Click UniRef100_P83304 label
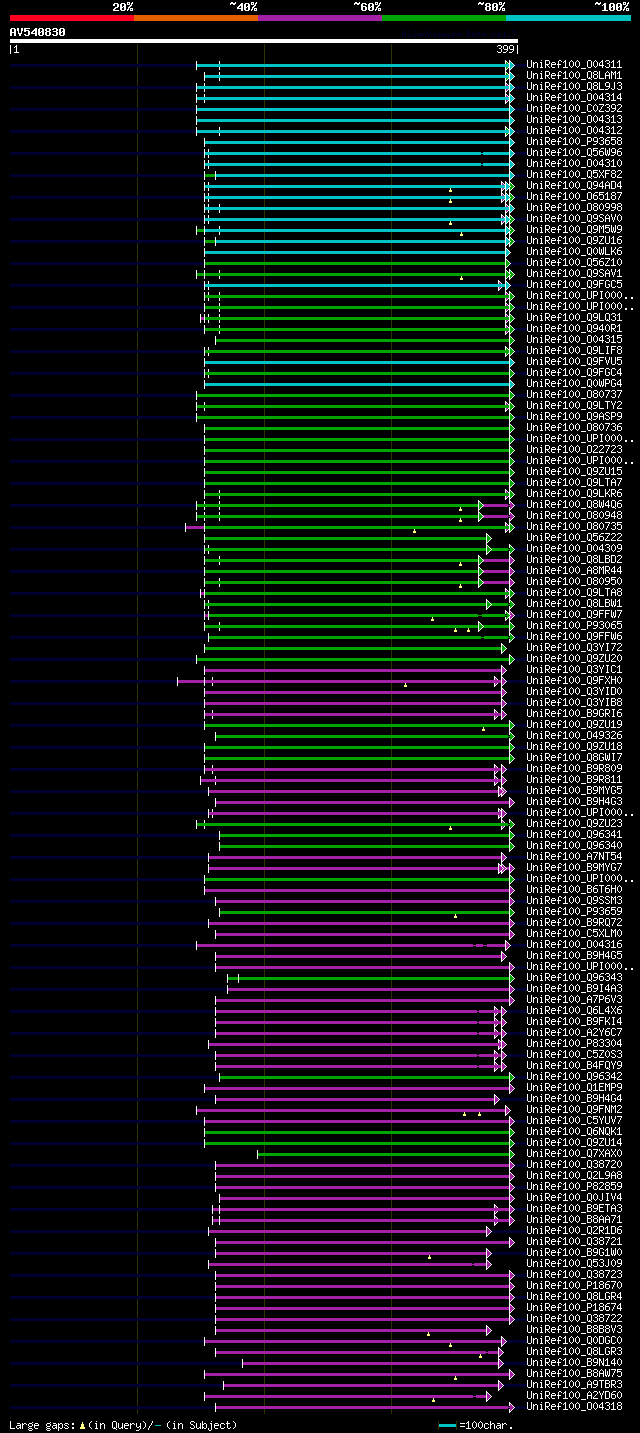Viewport: 640px width, 1433px height. (x=574, y=1044)
